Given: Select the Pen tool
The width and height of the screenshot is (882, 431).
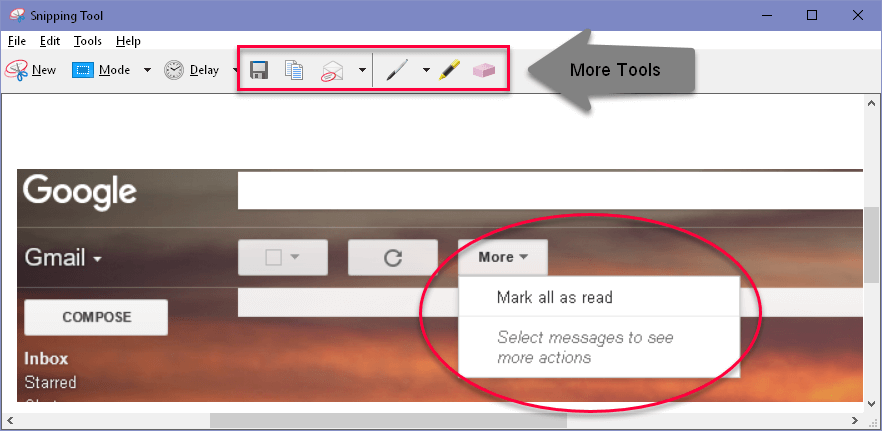Looking at the screenshot, I should (397, 70).
